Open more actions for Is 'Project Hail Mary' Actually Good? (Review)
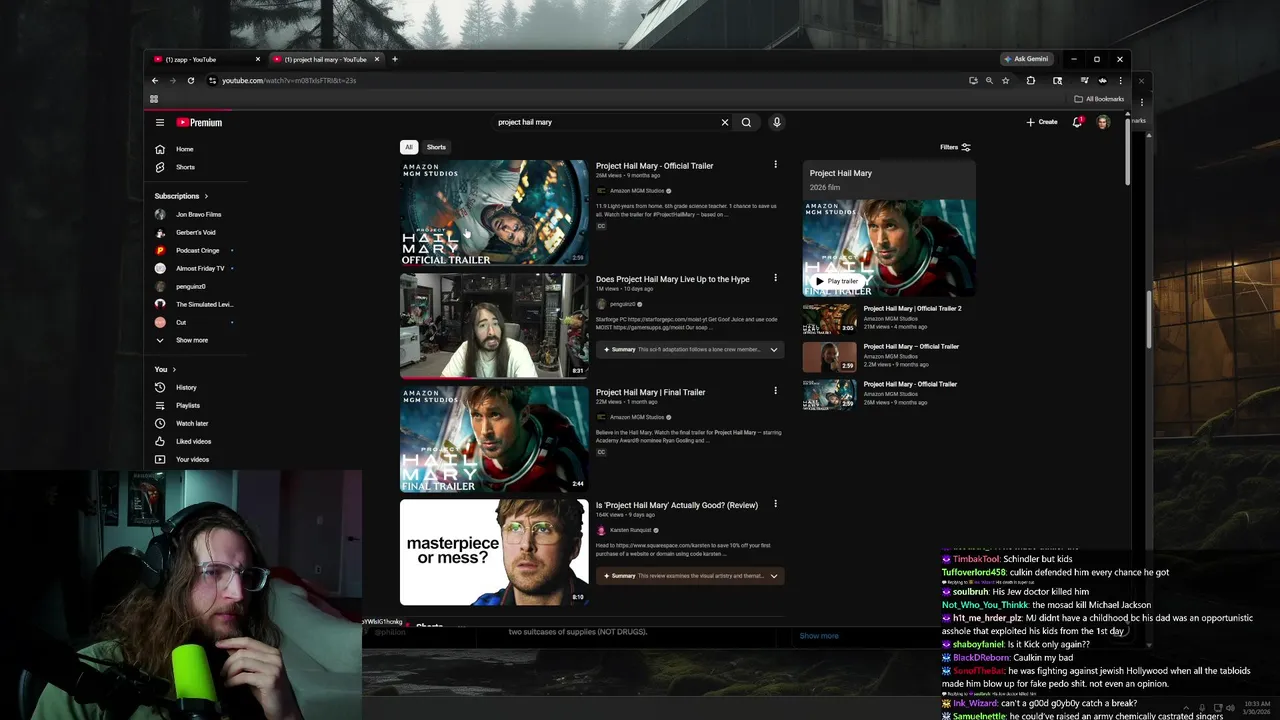 [x=775, y=504]
